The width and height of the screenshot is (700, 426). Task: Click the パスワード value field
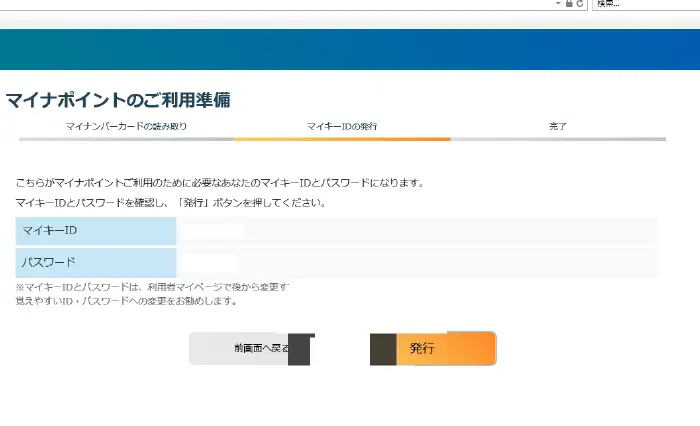click(417, 263)
